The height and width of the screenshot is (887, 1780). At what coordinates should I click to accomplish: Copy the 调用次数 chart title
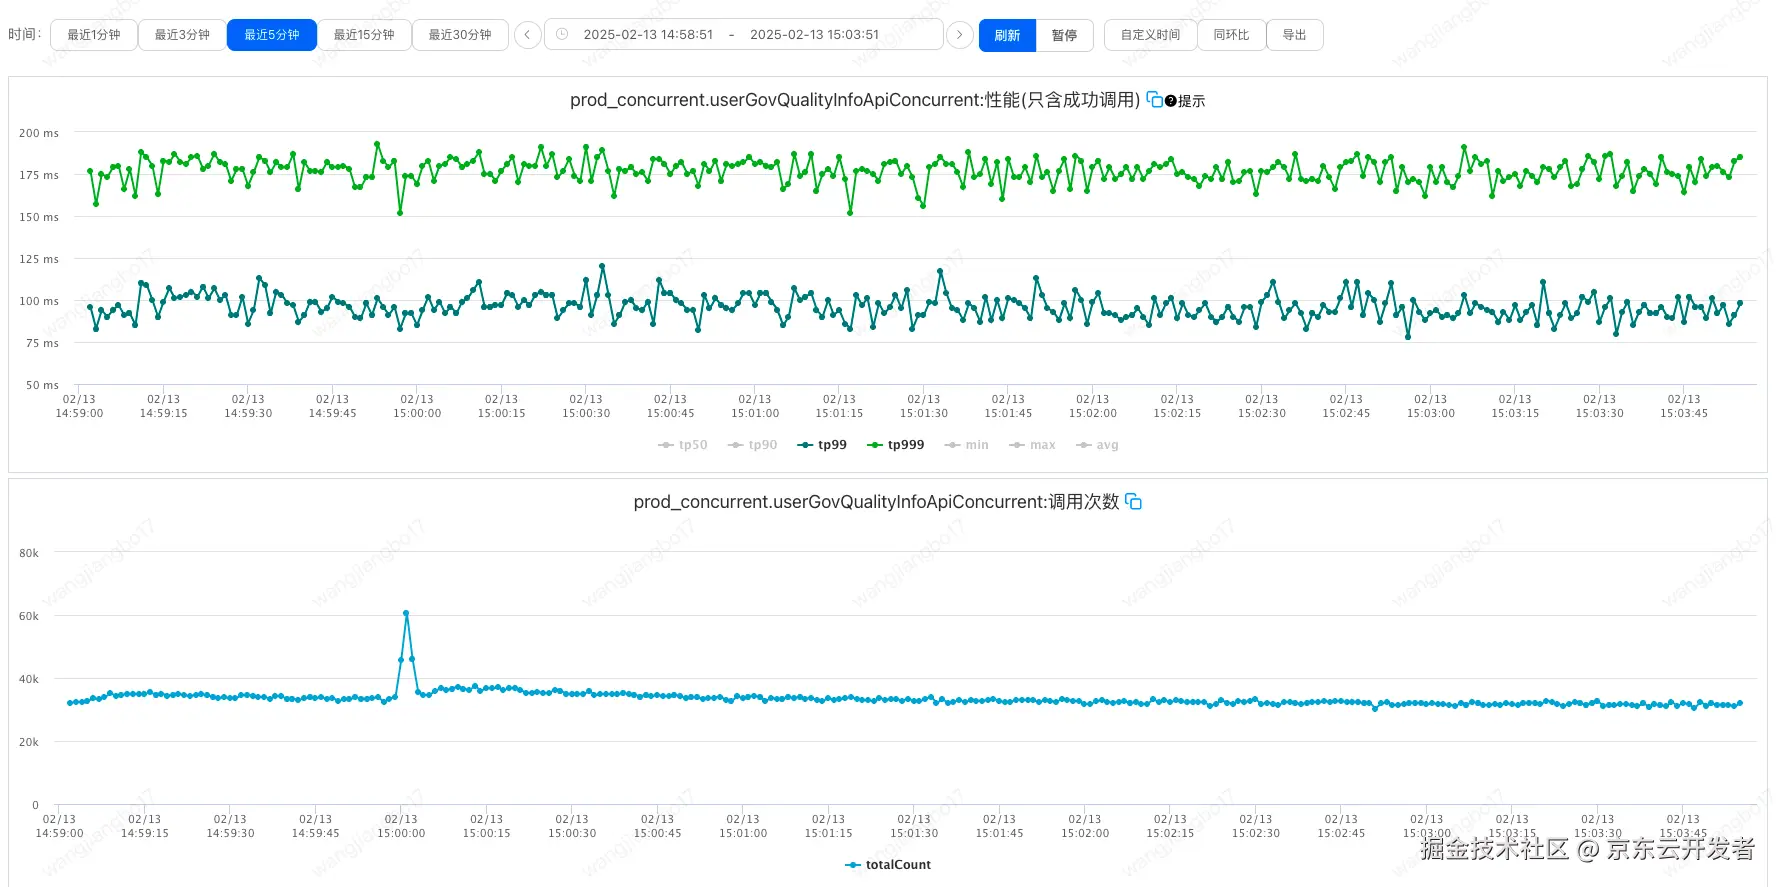pos(1133,502)
